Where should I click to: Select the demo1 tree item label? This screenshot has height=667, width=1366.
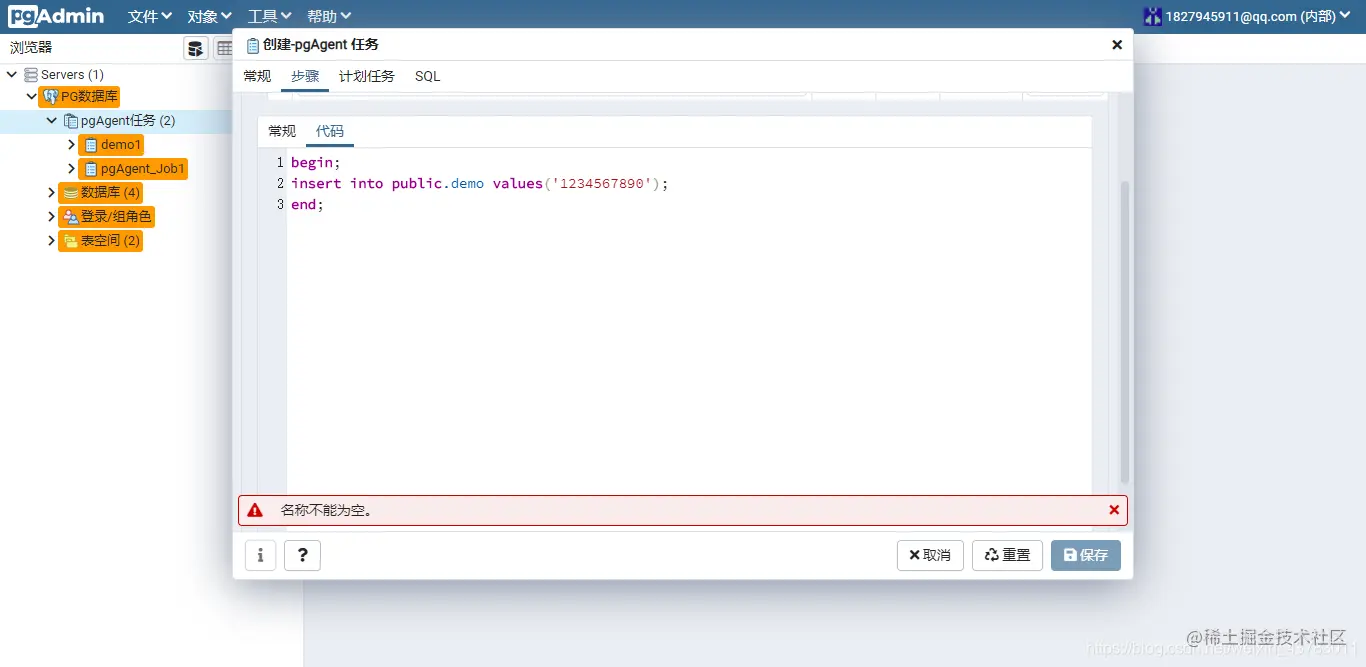coord(121,145)
